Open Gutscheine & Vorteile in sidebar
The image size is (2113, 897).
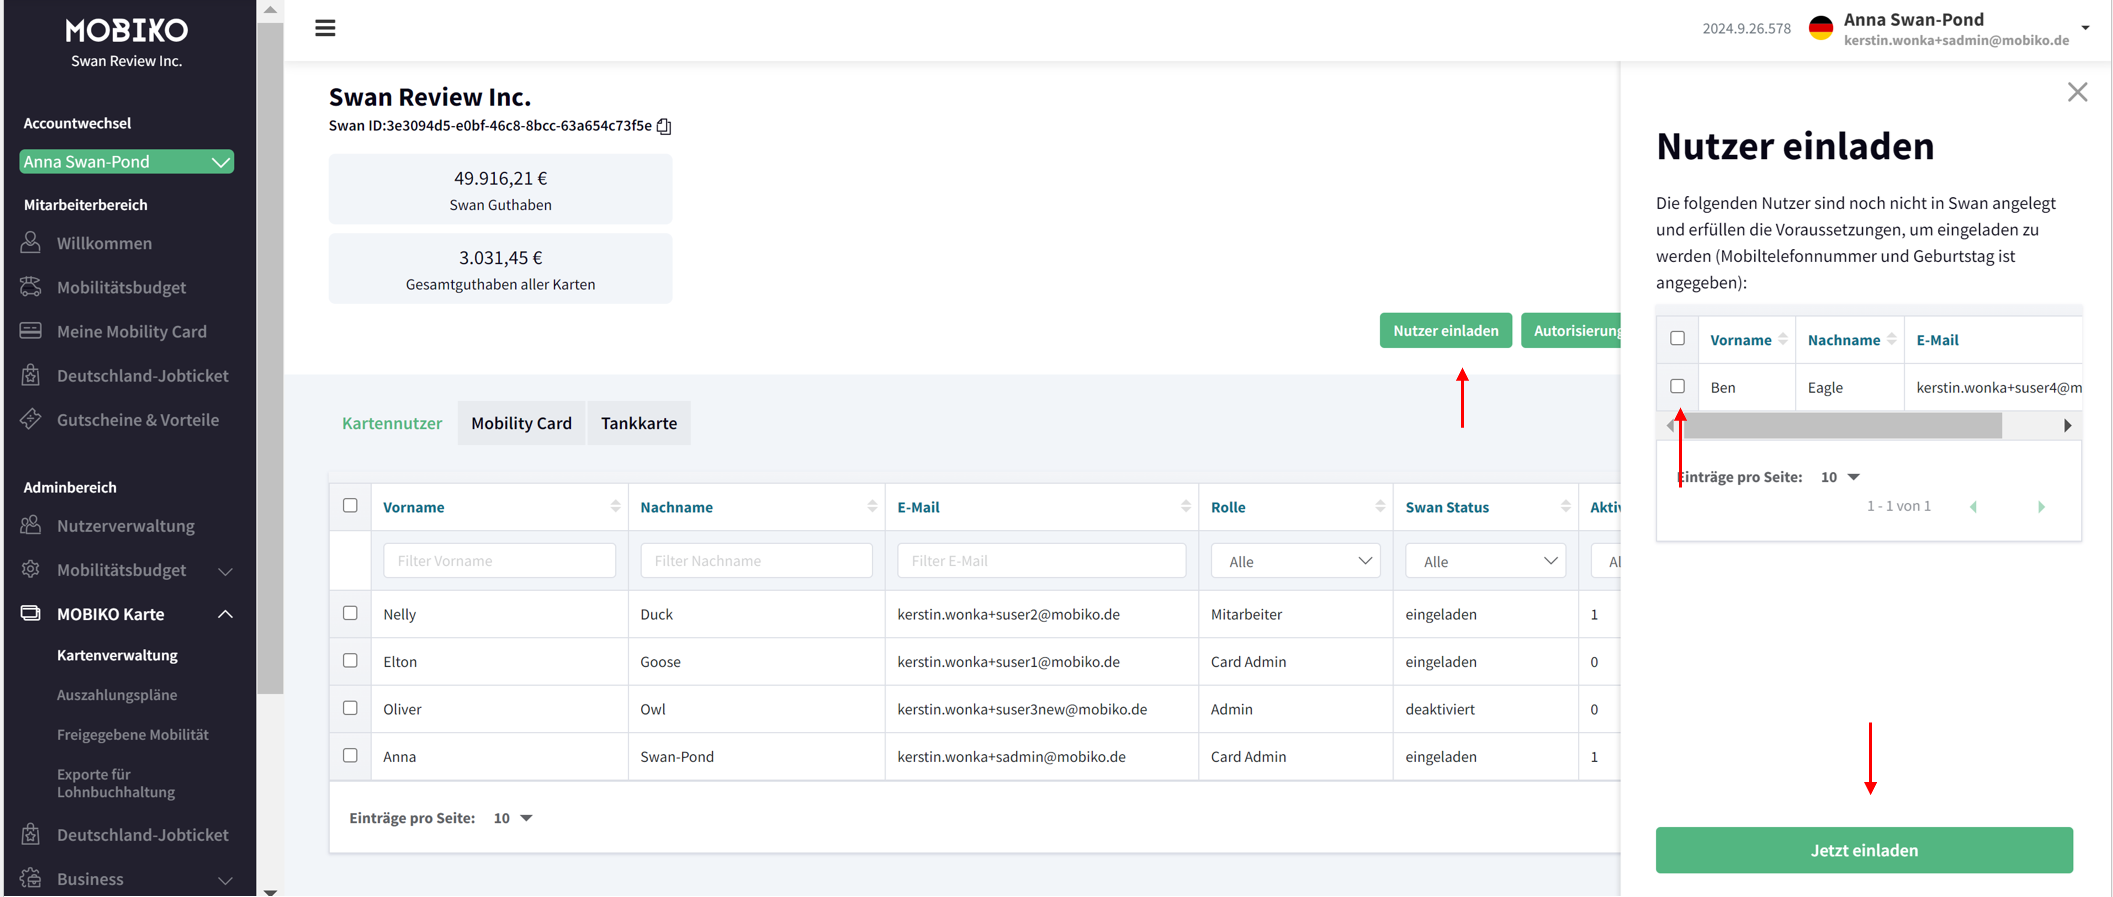point(137,420)
